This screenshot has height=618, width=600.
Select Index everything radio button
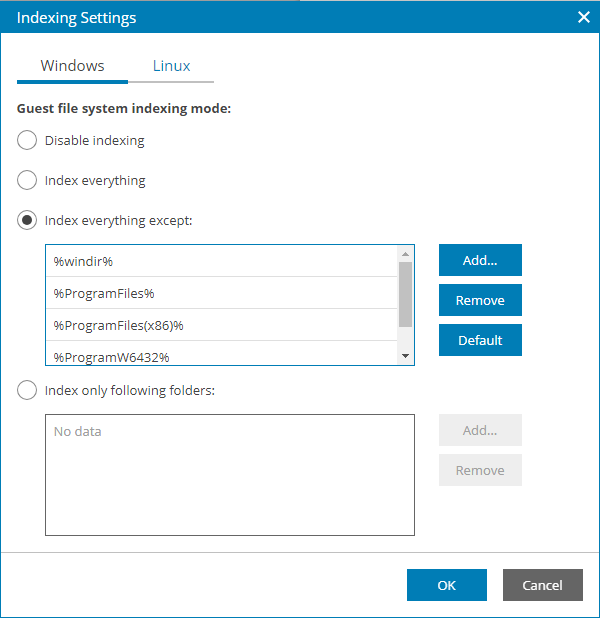(x=28, y=181)
